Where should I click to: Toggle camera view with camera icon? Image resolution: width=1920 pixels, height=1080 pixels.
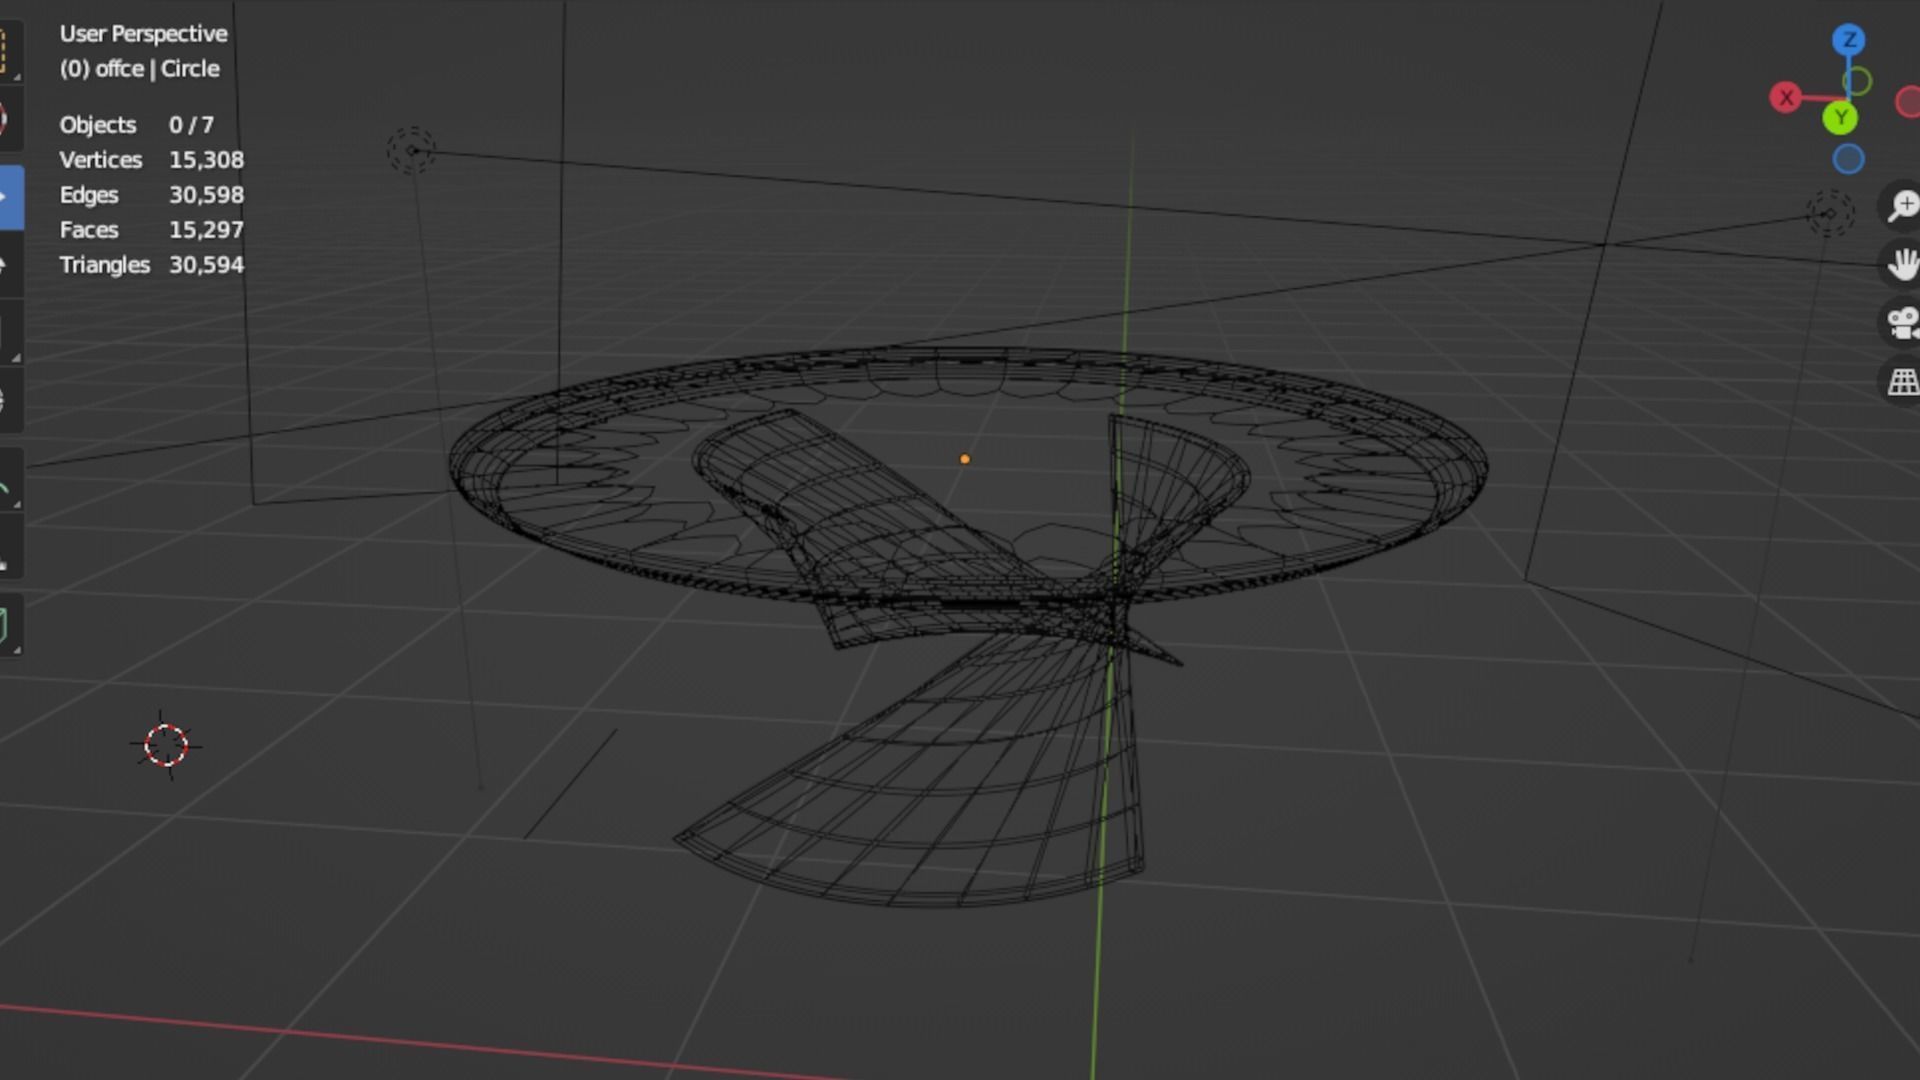pos(1902,322)
